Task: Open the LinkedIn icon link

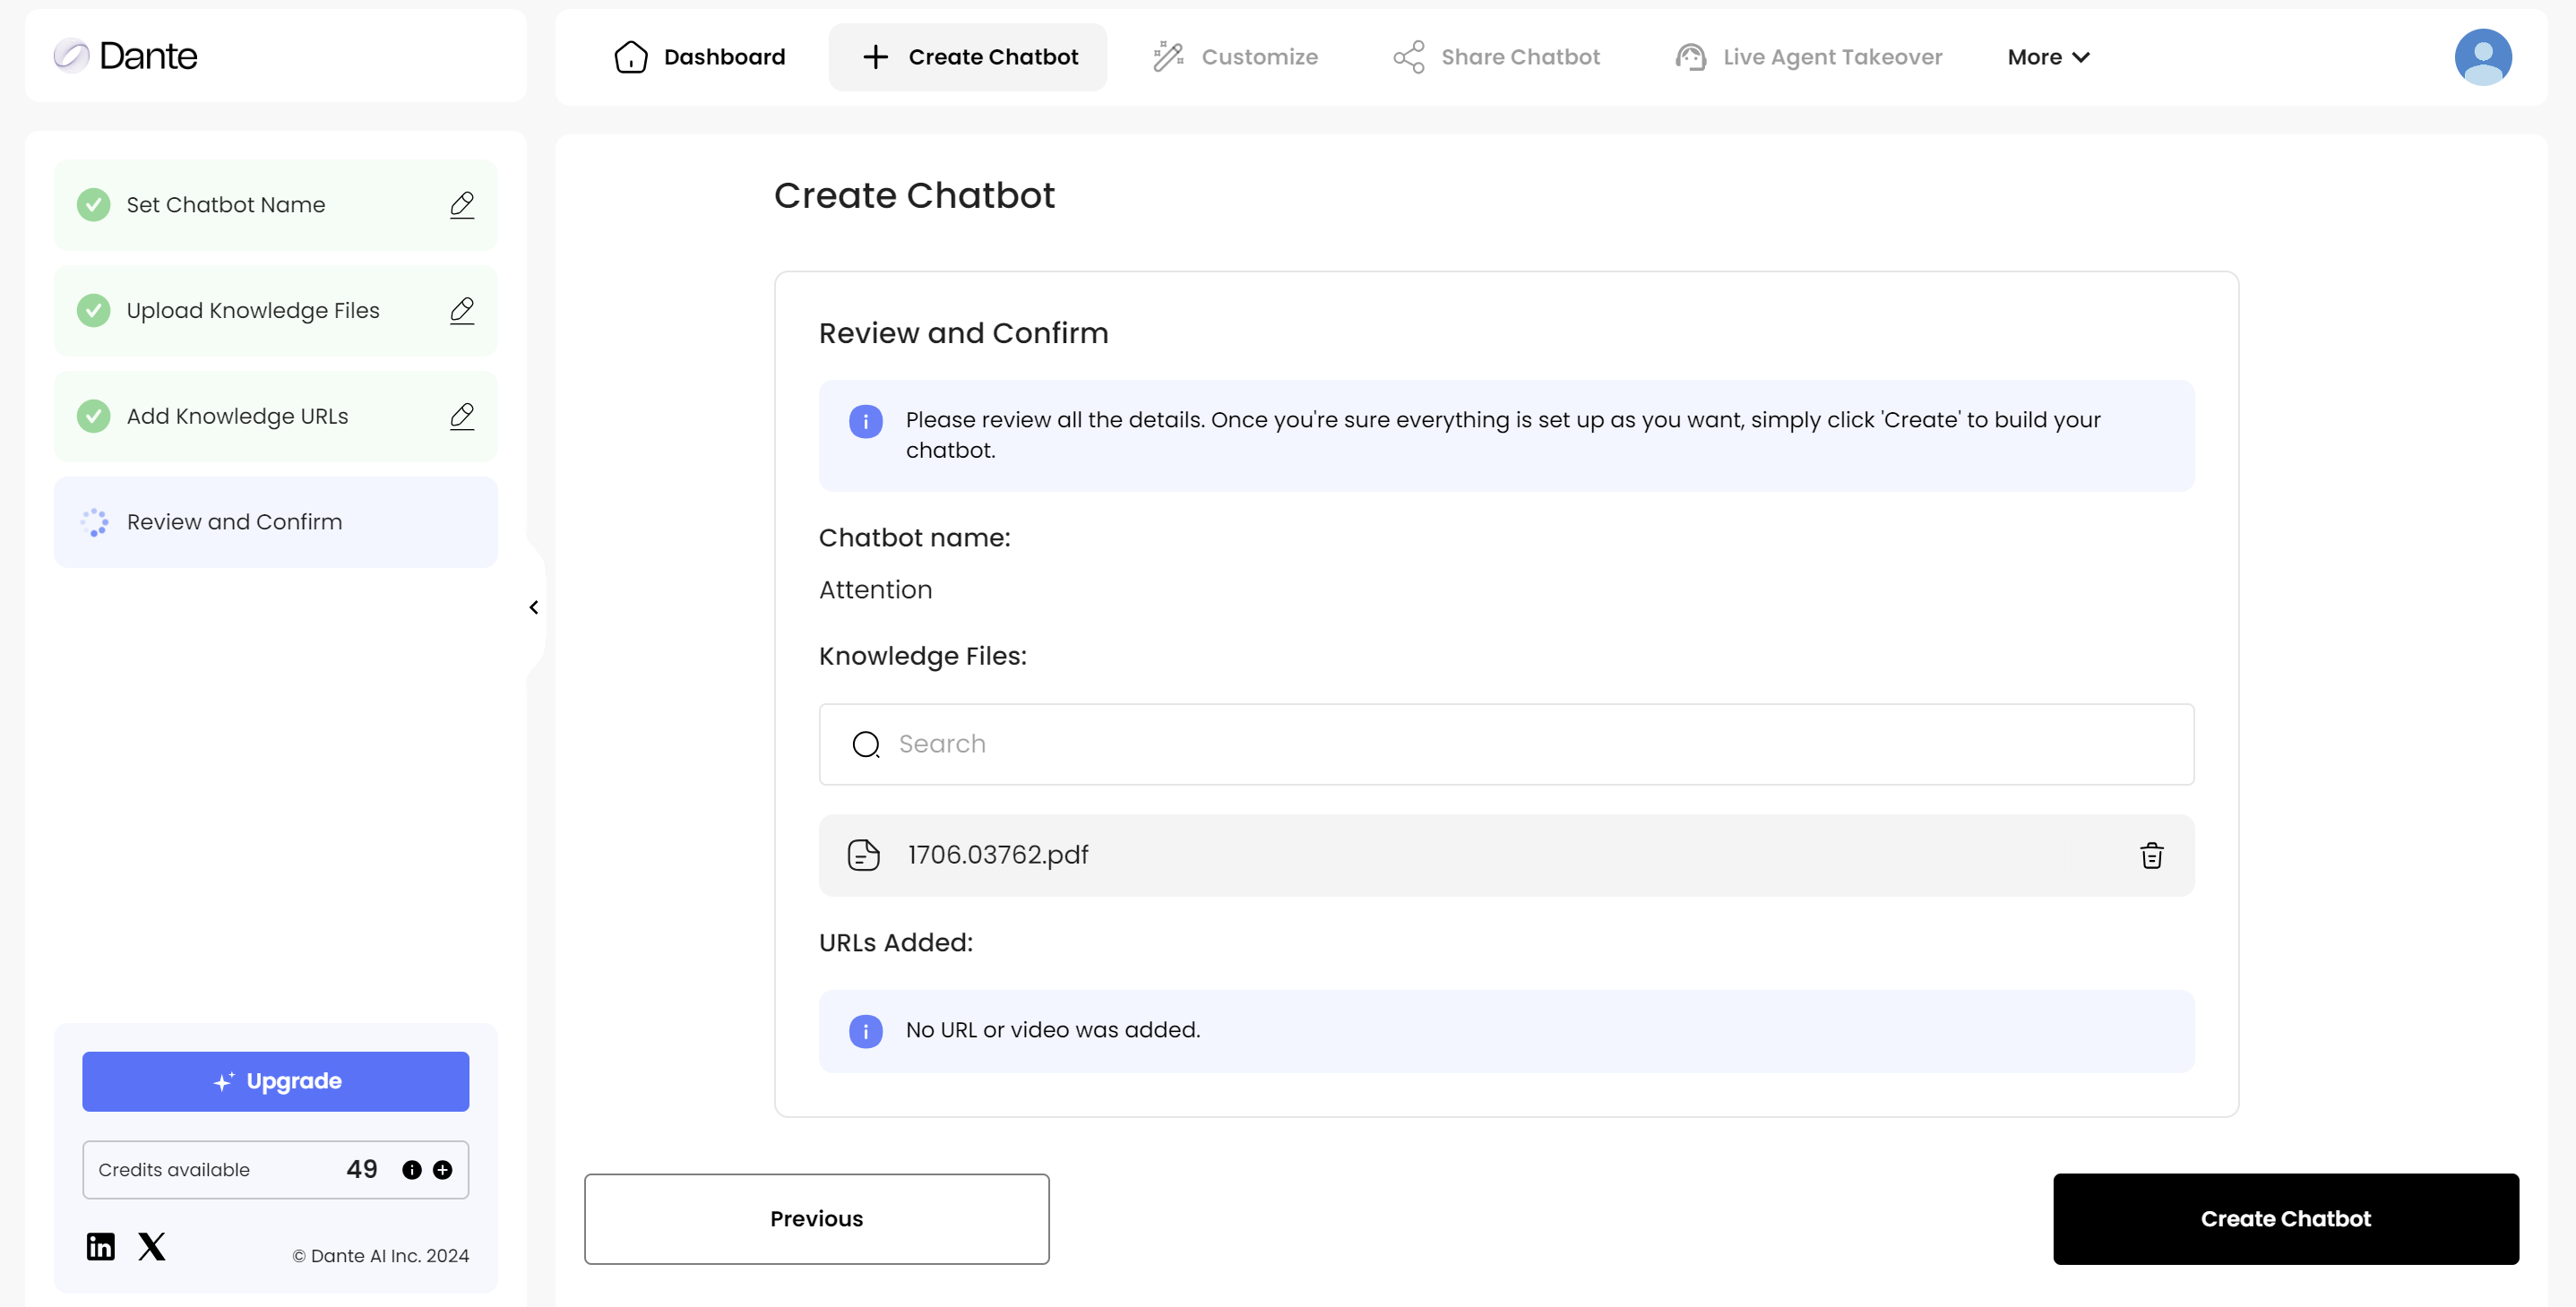Action: coord(100,1246)
